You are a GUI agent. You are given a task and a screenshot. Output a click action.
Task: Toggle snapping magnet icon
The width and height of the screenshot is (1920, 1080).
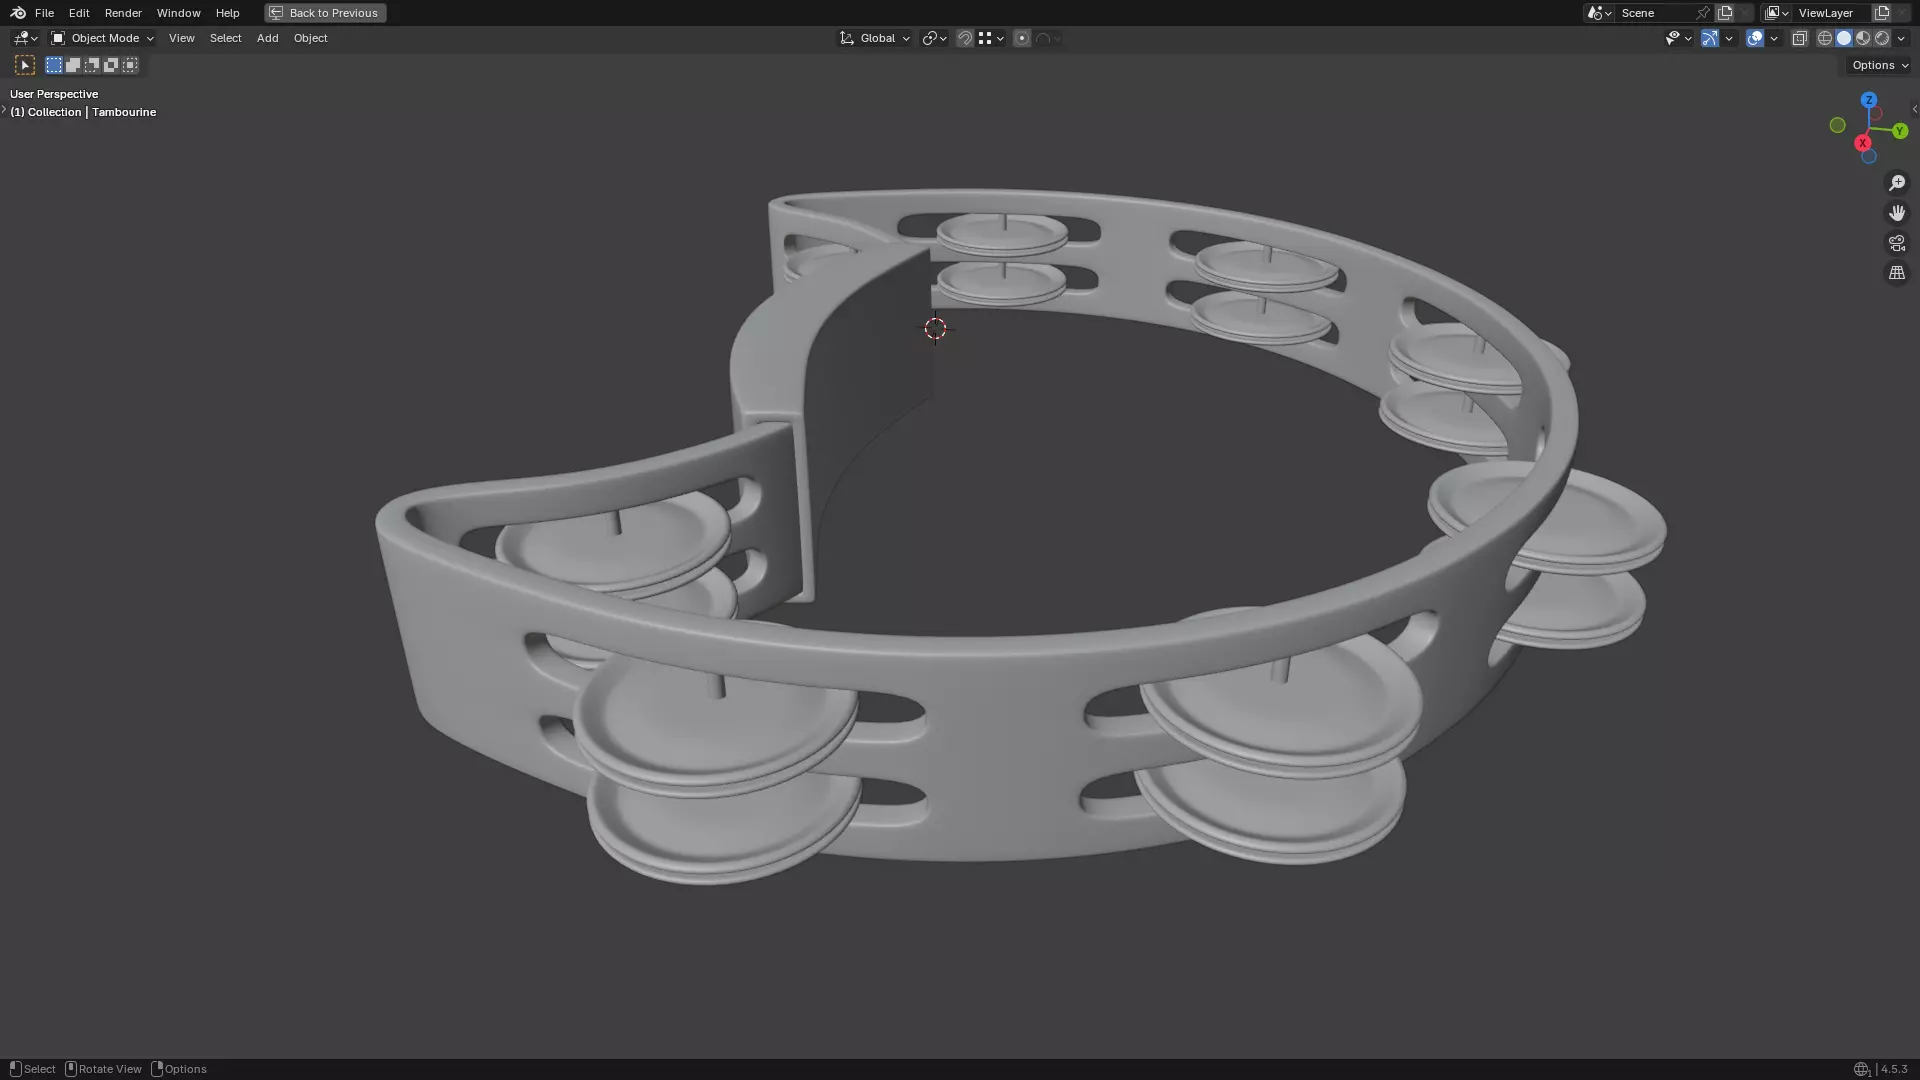tap(964, 38)
